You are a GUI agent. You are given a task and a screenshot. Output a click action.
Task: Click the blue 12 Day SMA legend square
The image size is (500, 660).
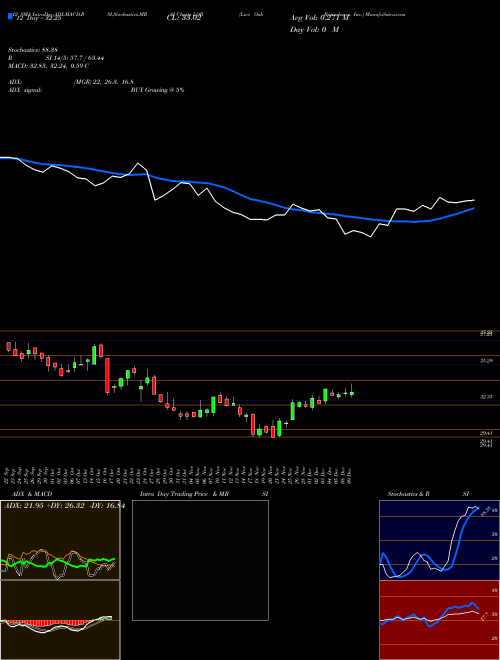click(x=10, y=17)
